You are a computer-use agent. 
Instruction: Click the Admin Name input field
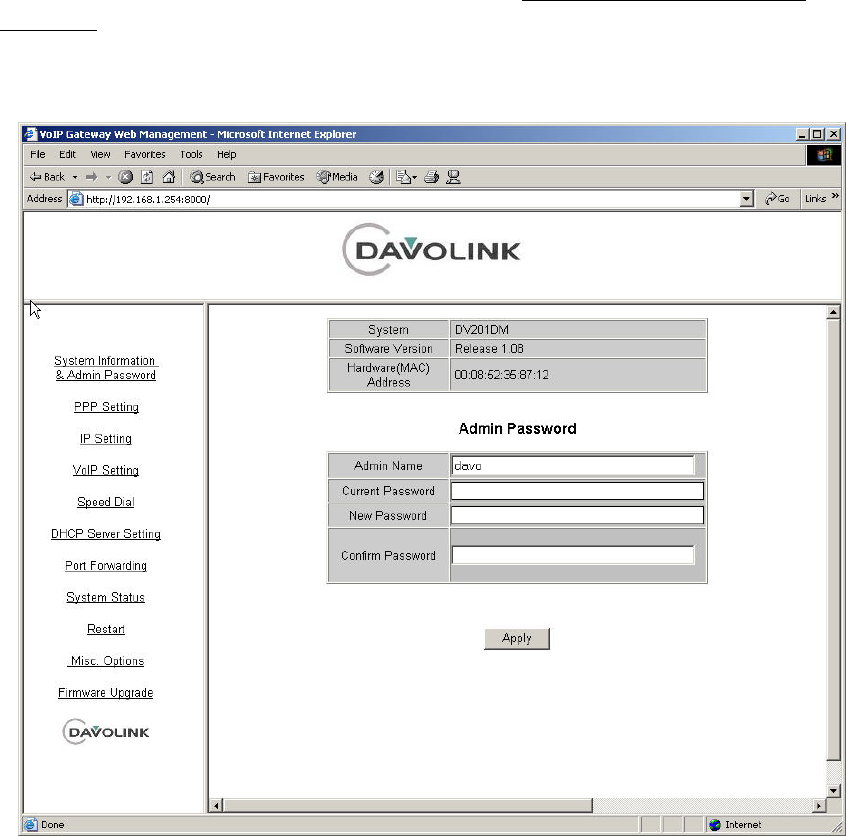coord(573,465)
